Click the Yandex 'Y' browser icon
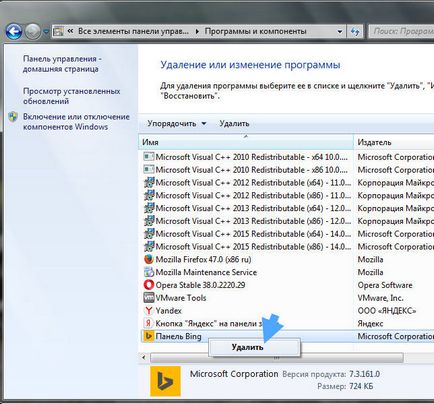434x404 pixels. 149,311
